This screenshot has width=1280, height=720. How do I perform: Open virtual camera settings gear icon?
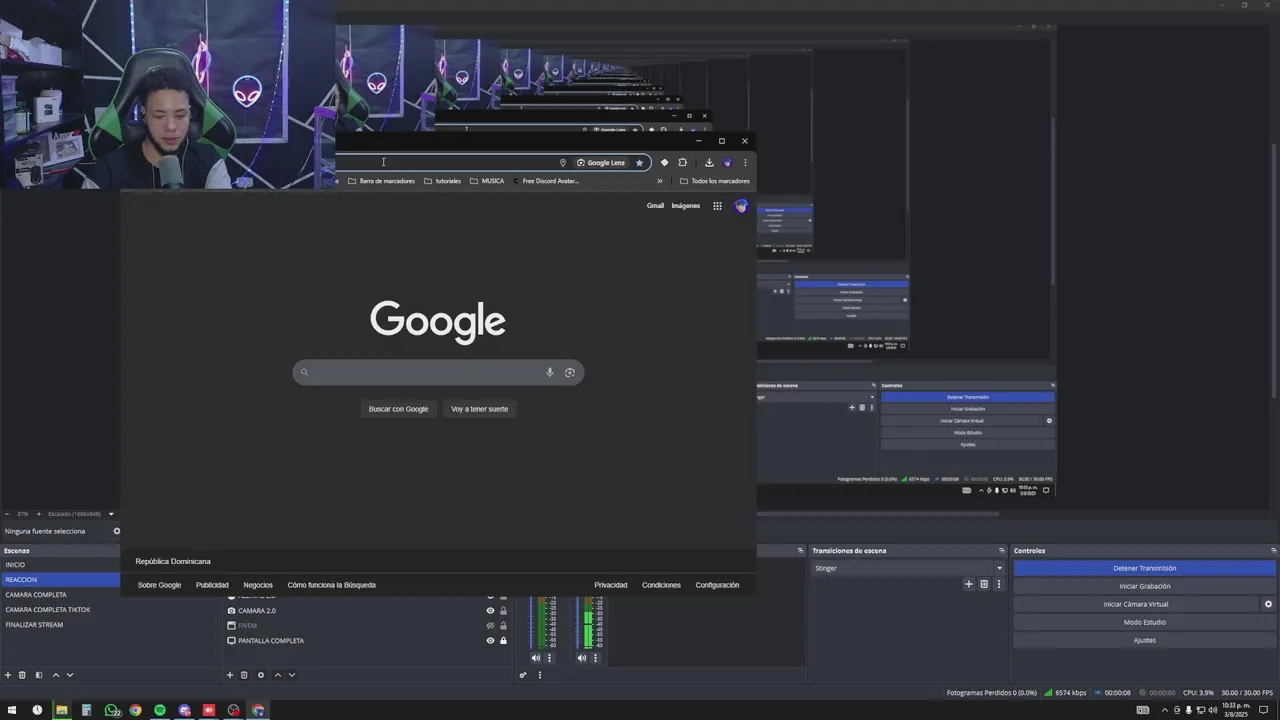(1268, 604)
